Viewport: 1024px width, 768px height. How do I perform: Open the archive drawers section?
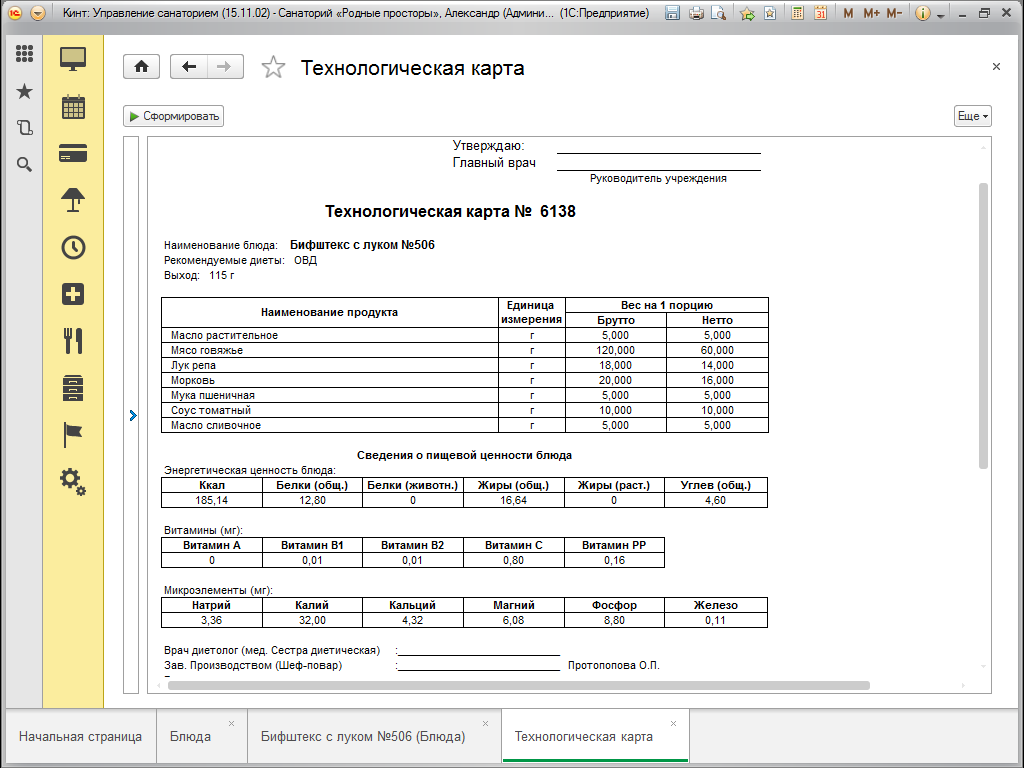(x=73, y=388)
